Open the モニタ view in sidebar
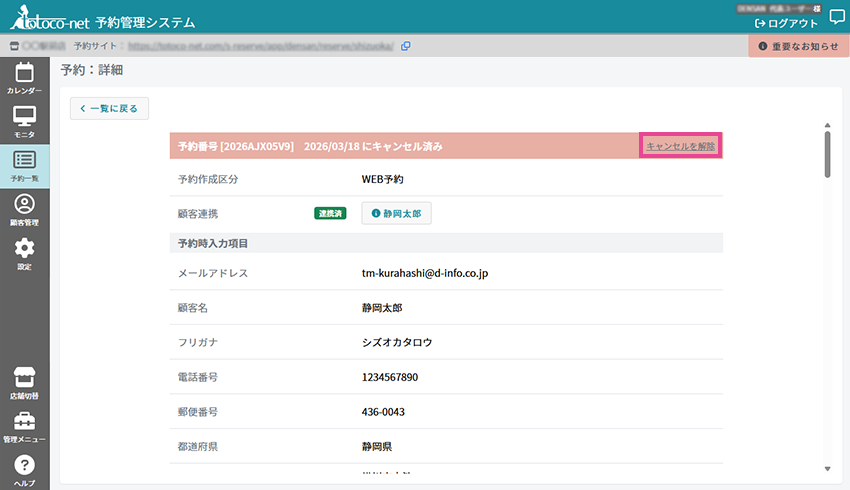This screenshot has height=490, width=850. [x=24, y=121]
